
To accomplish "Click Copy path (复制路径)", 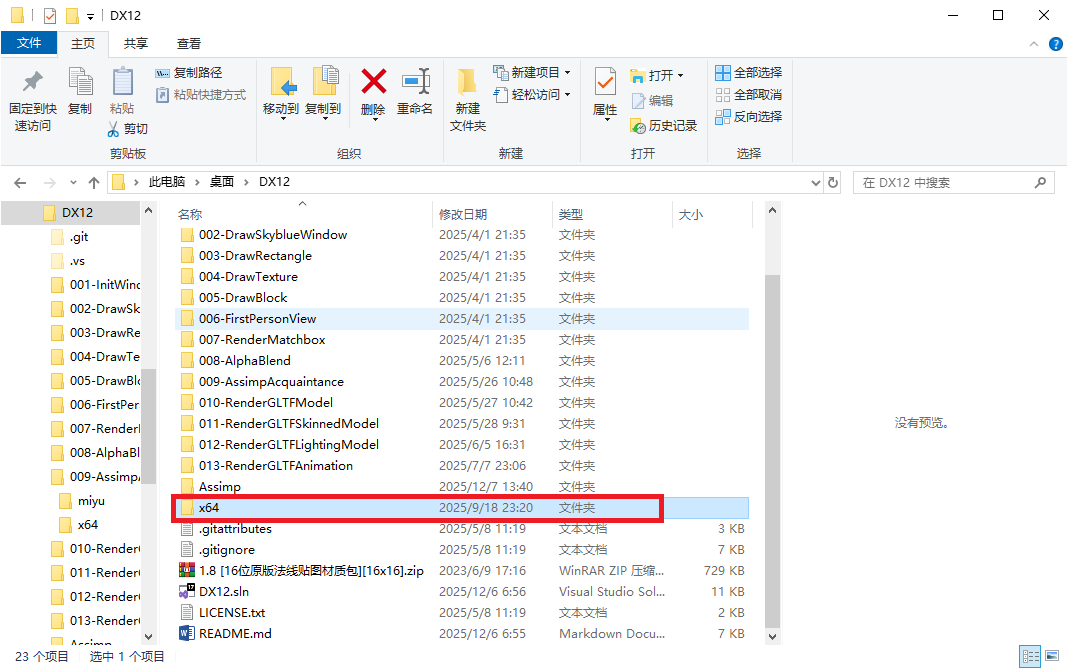I will [x=189, y=73].
